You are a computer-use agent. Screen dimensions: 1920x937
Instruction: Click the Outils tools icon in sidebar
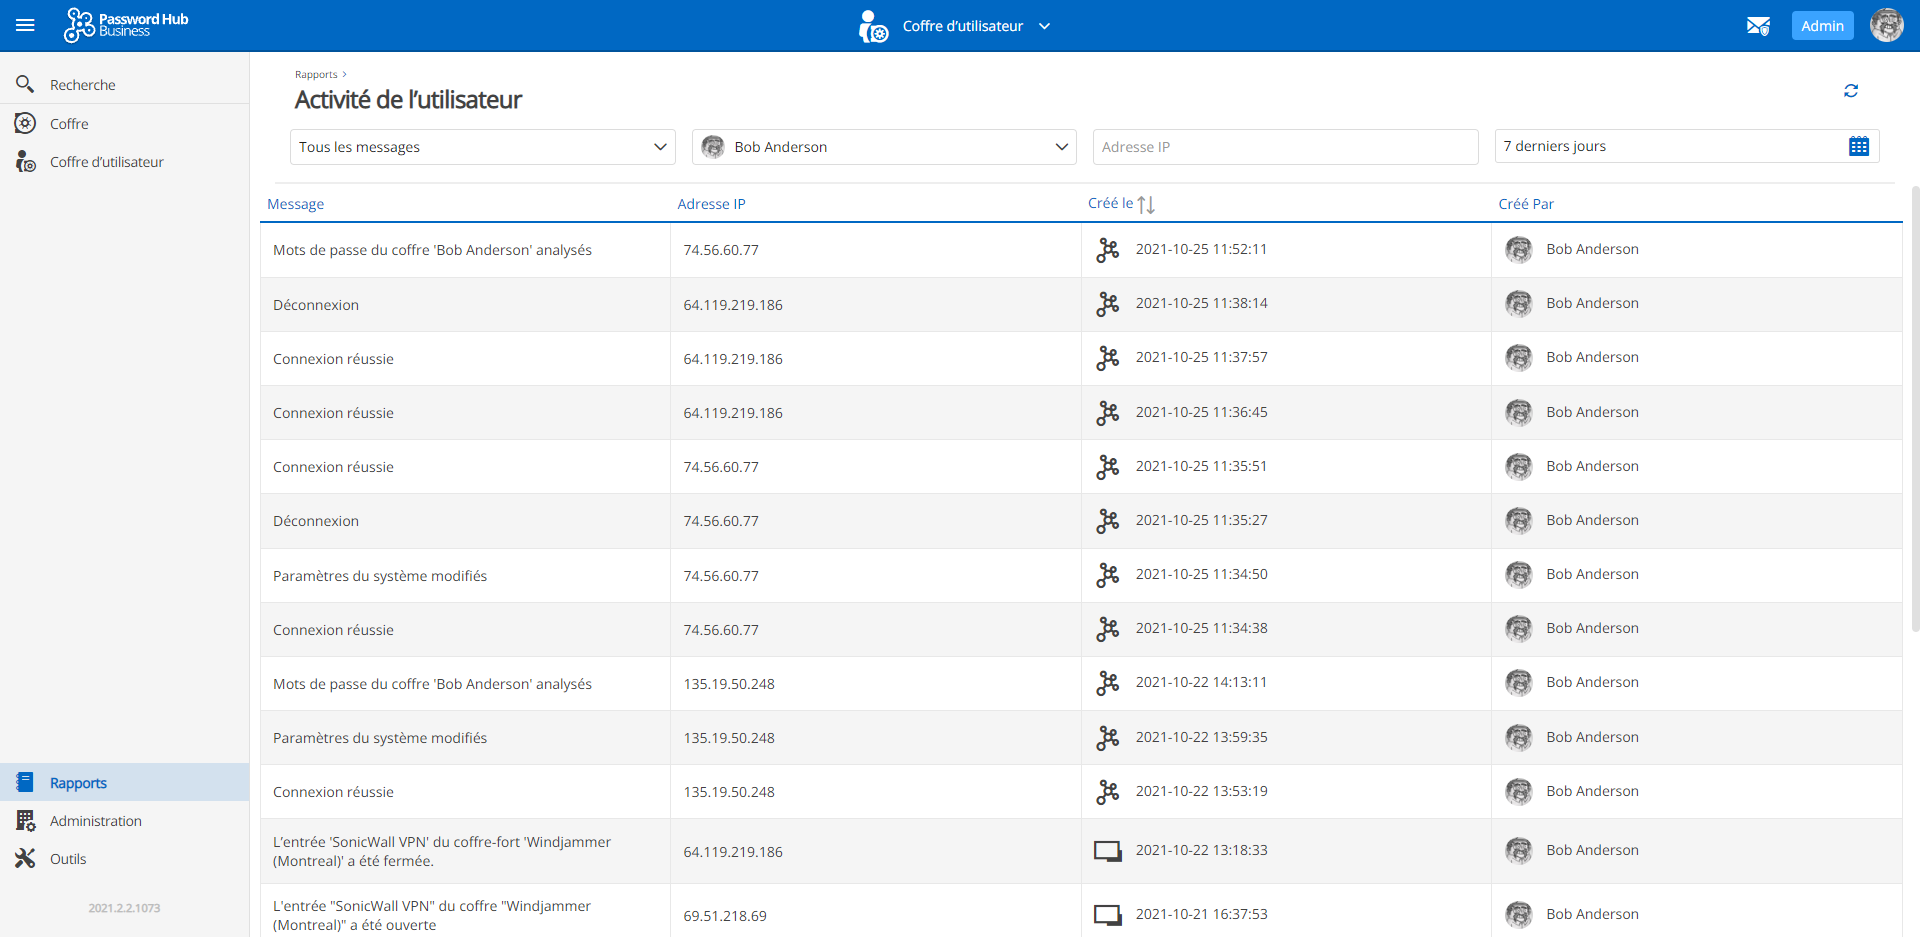point(25,859)
